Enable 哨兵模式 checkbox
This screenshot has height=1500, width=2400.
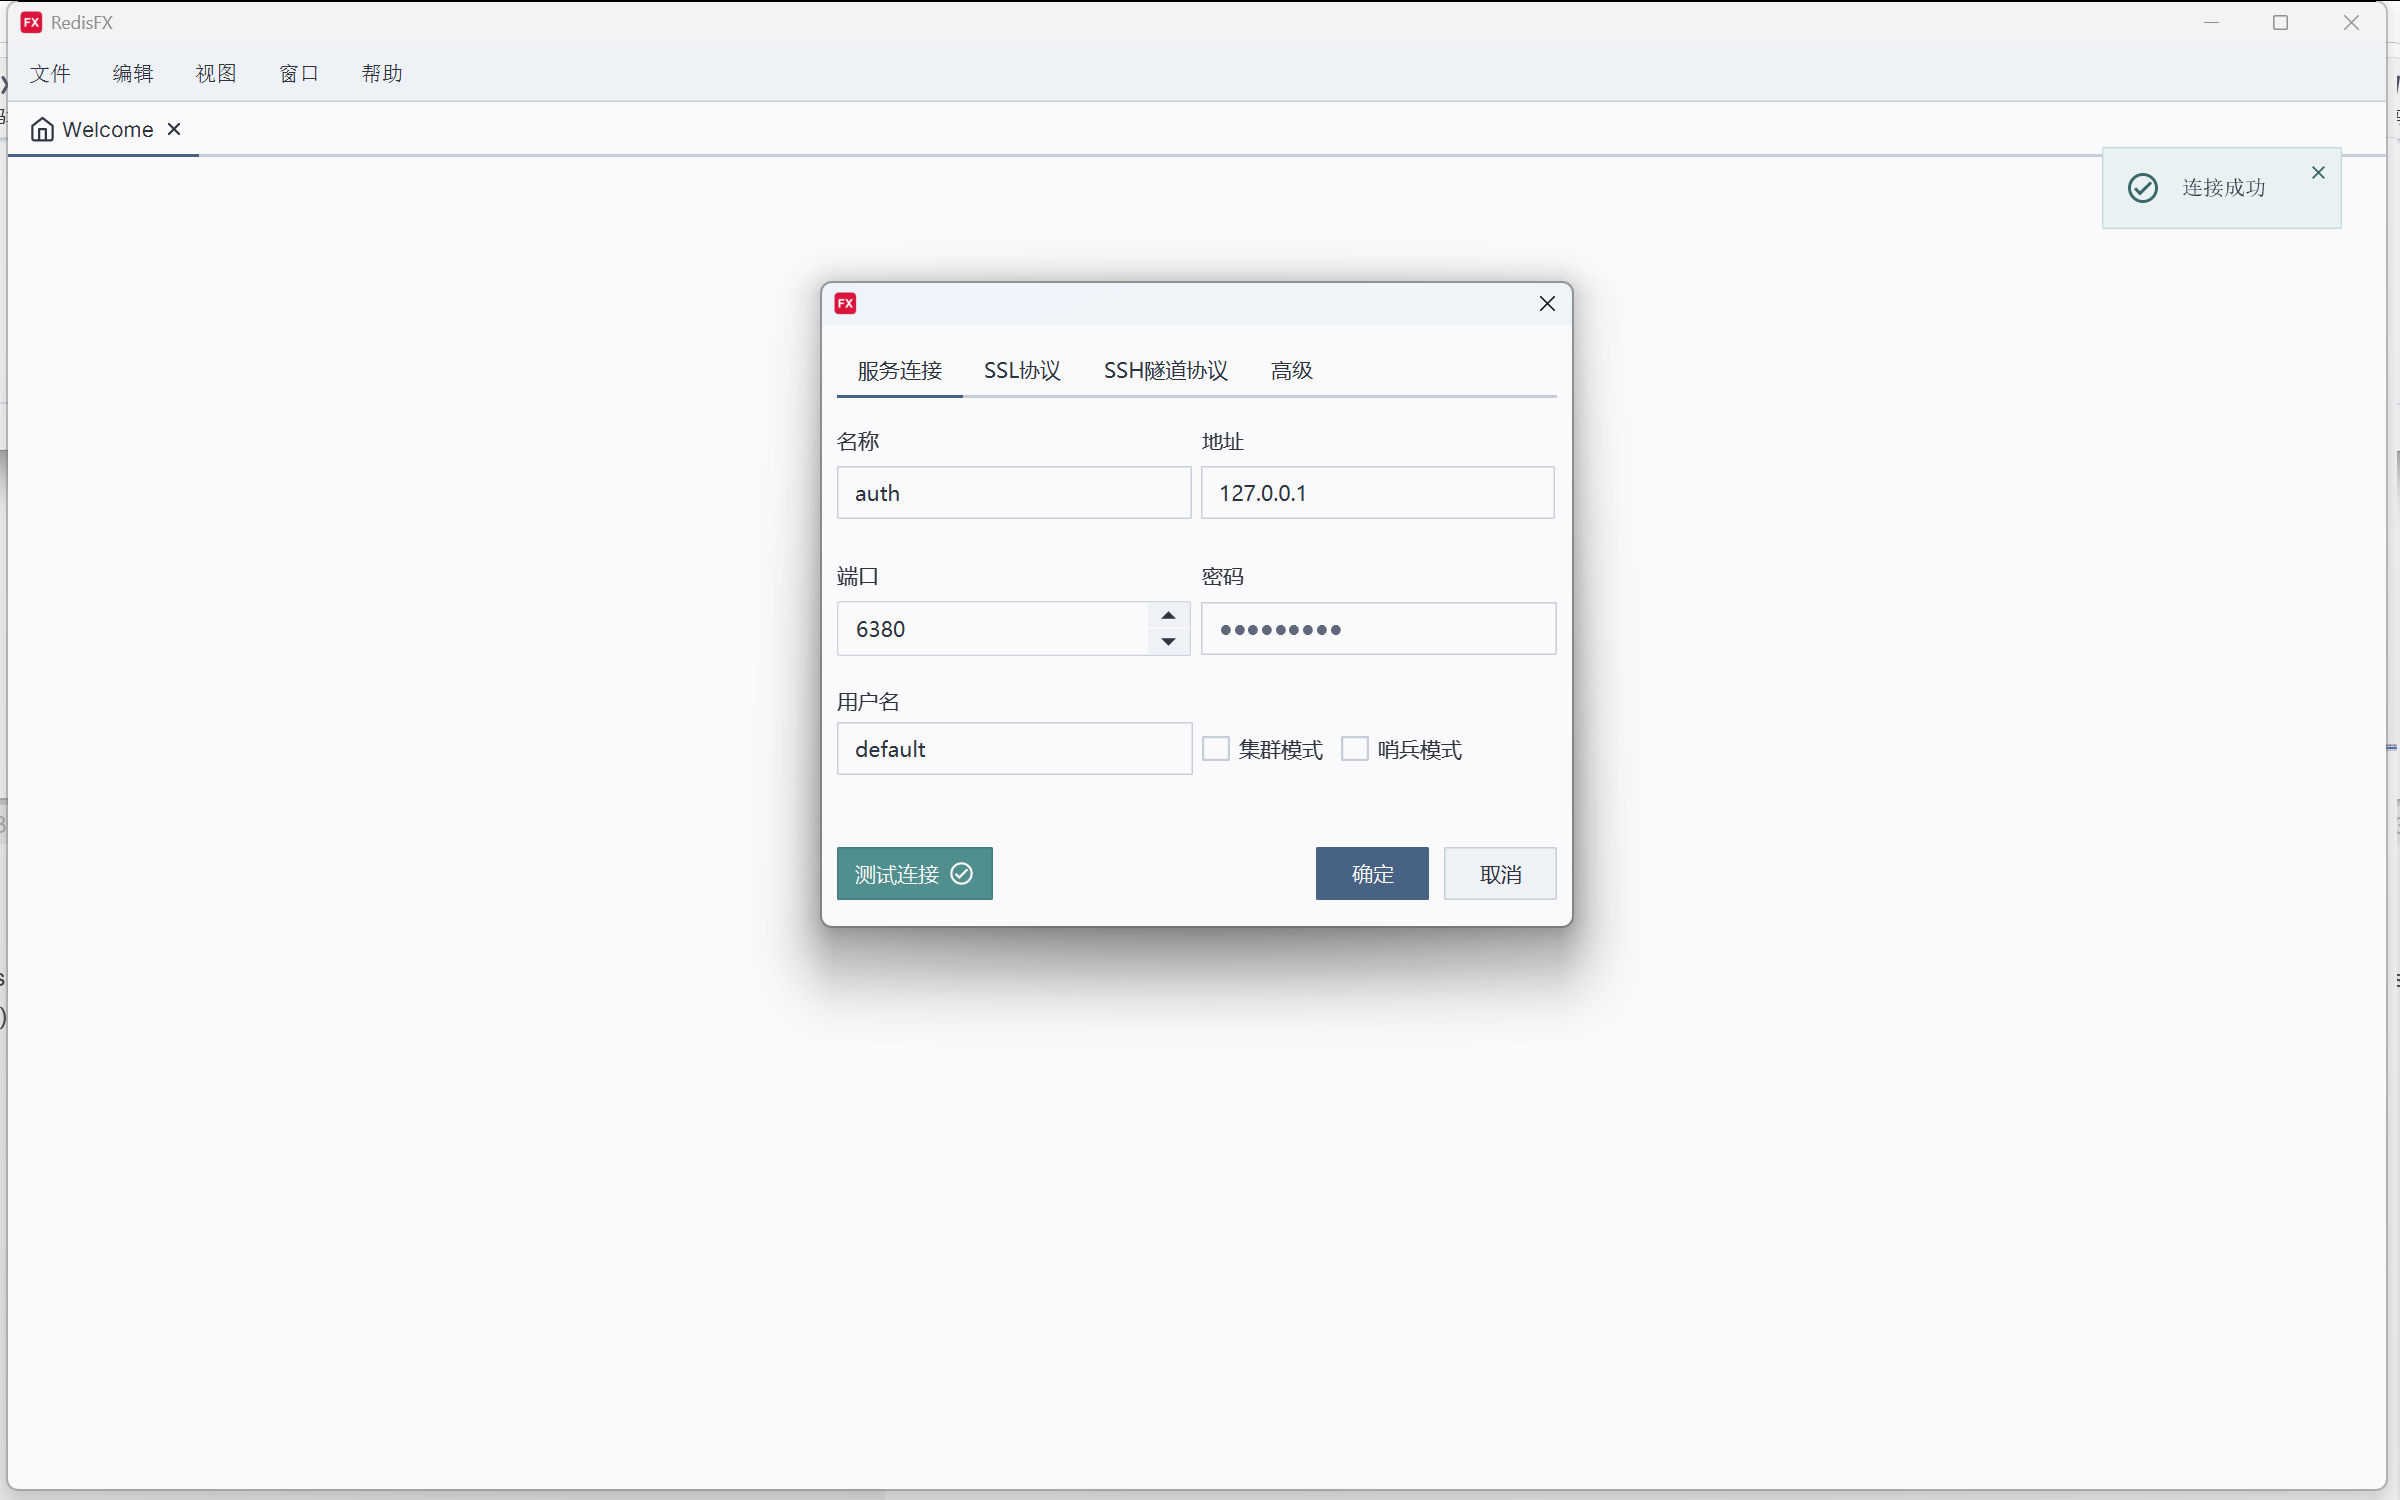1355,749
